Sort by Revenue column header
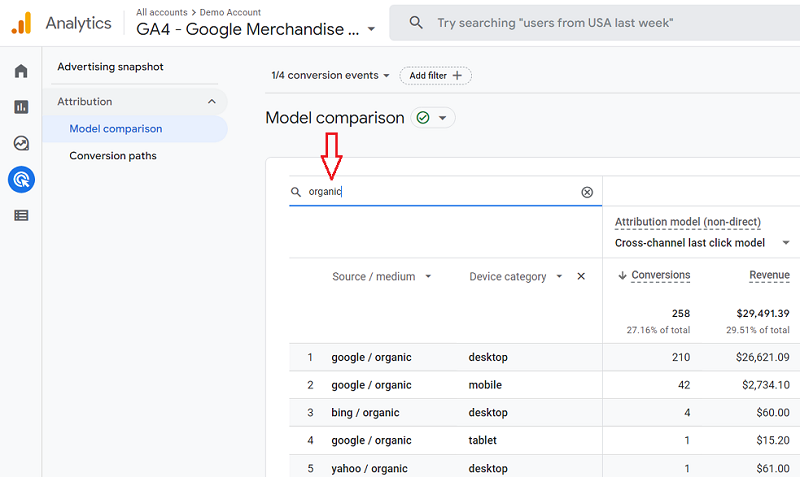Image resolution: width=800 pixels, height=477 pixels. [769, 275]
